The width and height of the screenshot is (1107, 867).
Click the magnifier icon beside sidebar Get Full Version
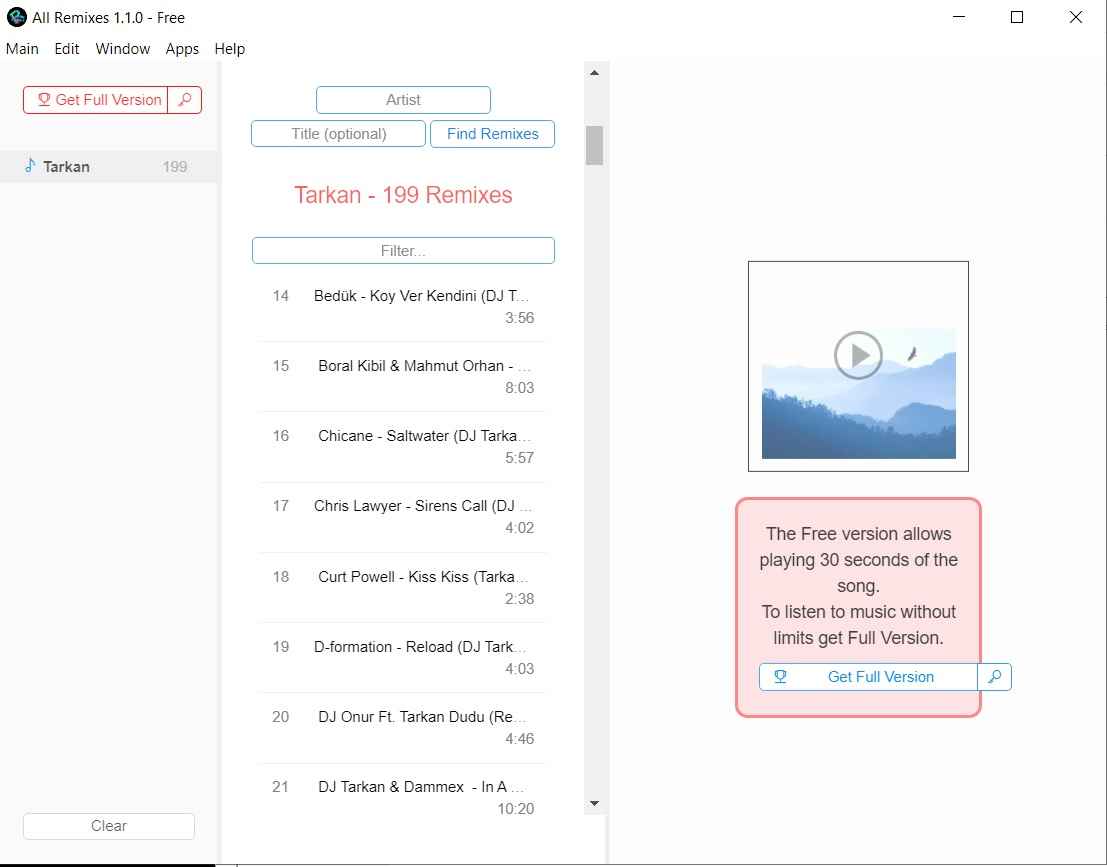coord(184,100)
